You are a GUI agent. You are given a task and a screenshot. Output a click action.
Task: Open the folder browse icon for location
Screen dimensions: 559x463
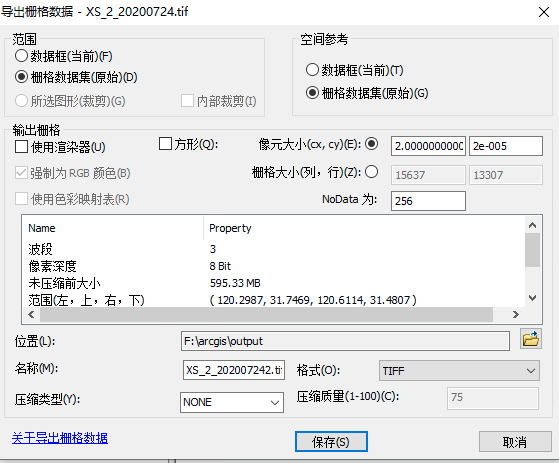coord(531,339)
